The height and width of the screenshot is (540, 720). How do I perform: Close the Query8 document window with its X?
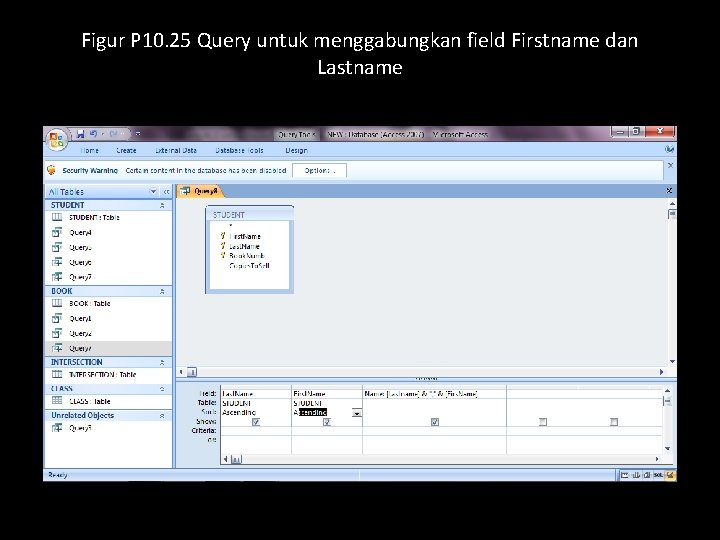(x=669, y=190)
